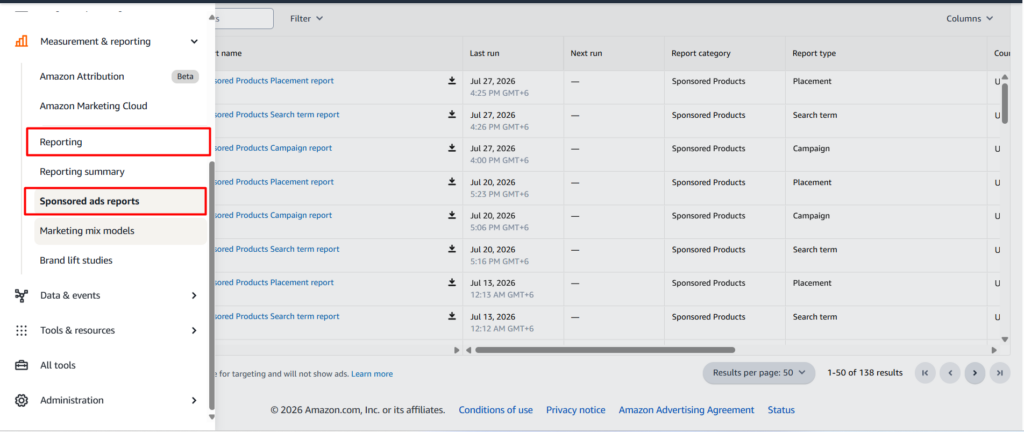Jump to the last results page

1000,373
